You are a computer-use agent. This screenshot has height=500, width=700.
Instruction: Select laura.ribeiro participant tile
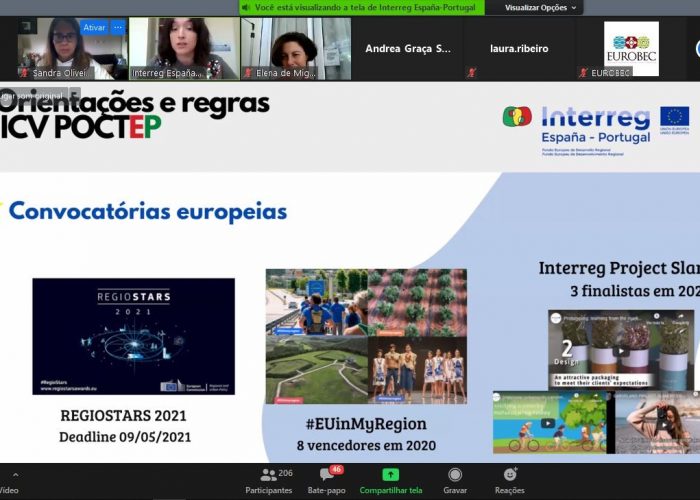pyautogui.click(x=519, y=49)
